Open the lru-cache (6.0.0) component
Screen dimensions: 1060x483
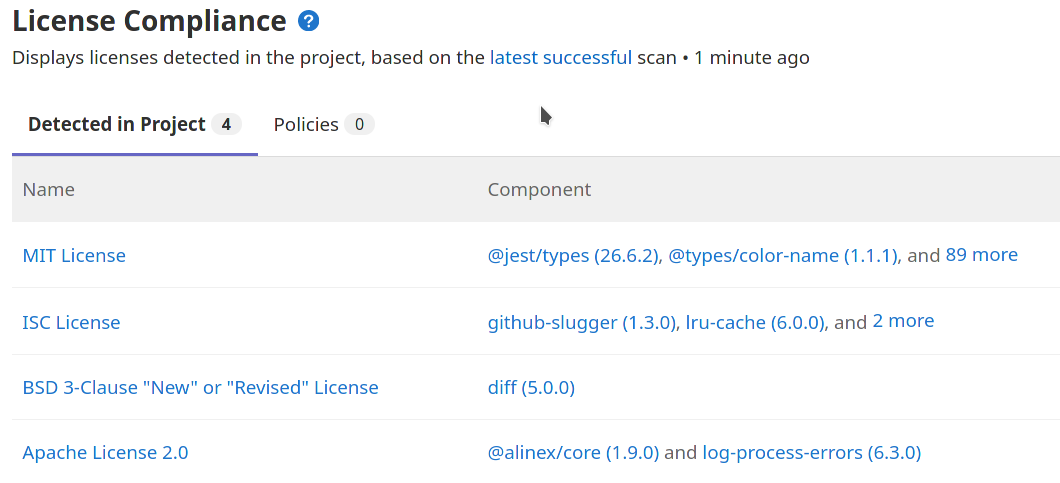tap(755, 323)
